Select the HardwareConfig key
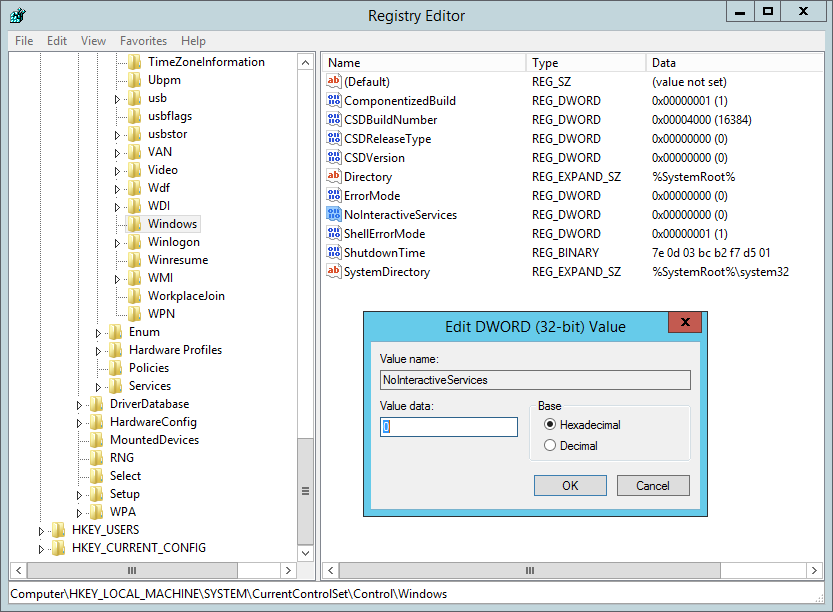833x612 pixels. pos(153,422)
